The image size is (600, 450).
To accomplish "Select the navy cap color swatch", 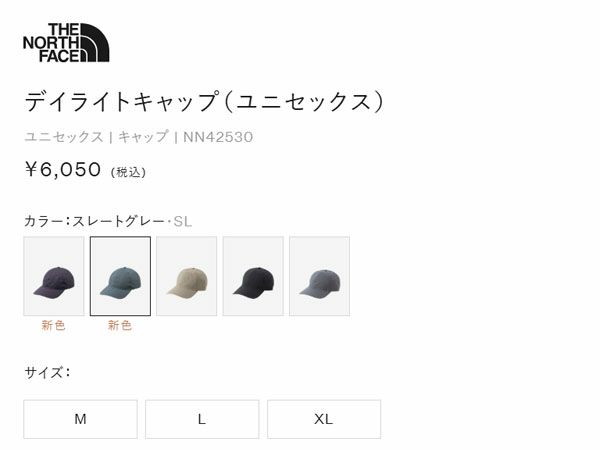I will pyautogui.click(x=54, y=276).
